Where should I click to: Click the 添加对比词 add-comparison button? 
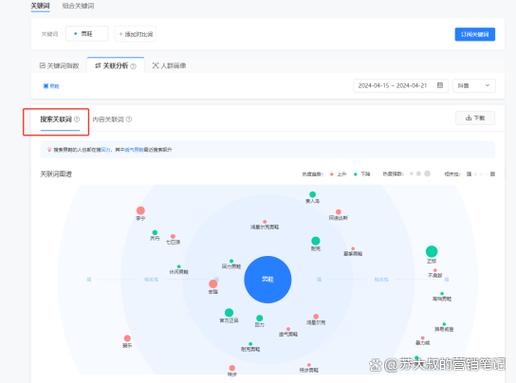136,34
